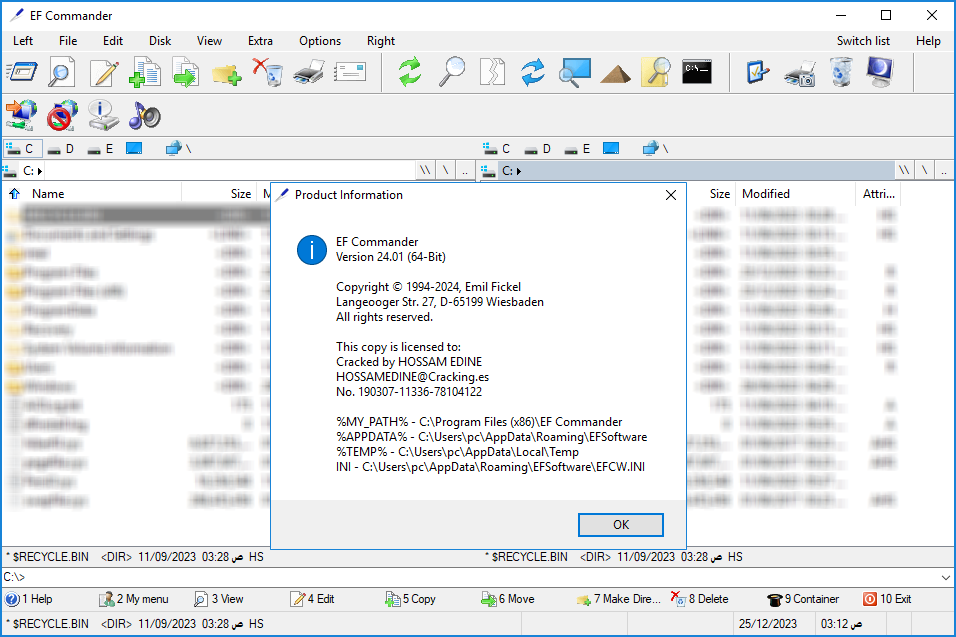The width and height of the screenshot is (956, 637).
Task: Click the disk information icon
Action: (104, 115)
